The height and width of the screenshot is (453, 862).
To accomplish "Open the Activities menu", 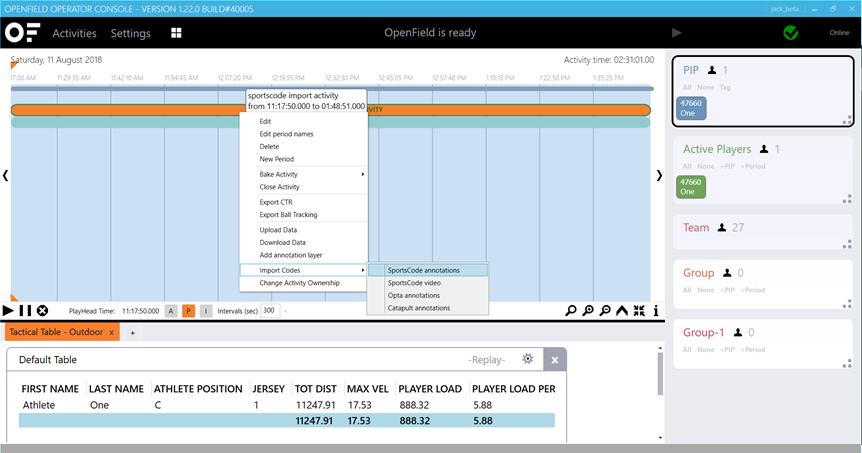I will point(74,33).
